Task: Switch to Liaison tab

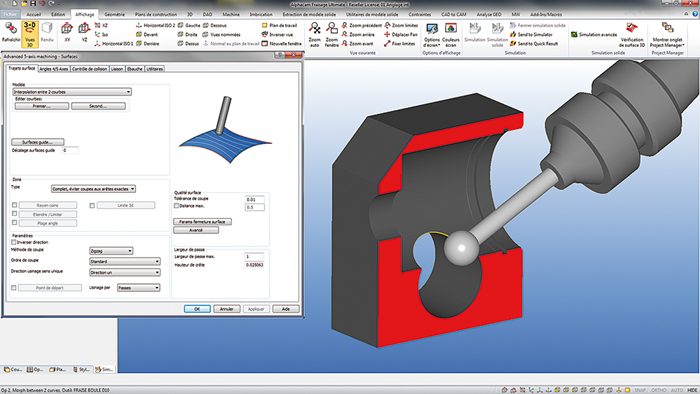Action: pyautogui.click(x=117, y=69)
